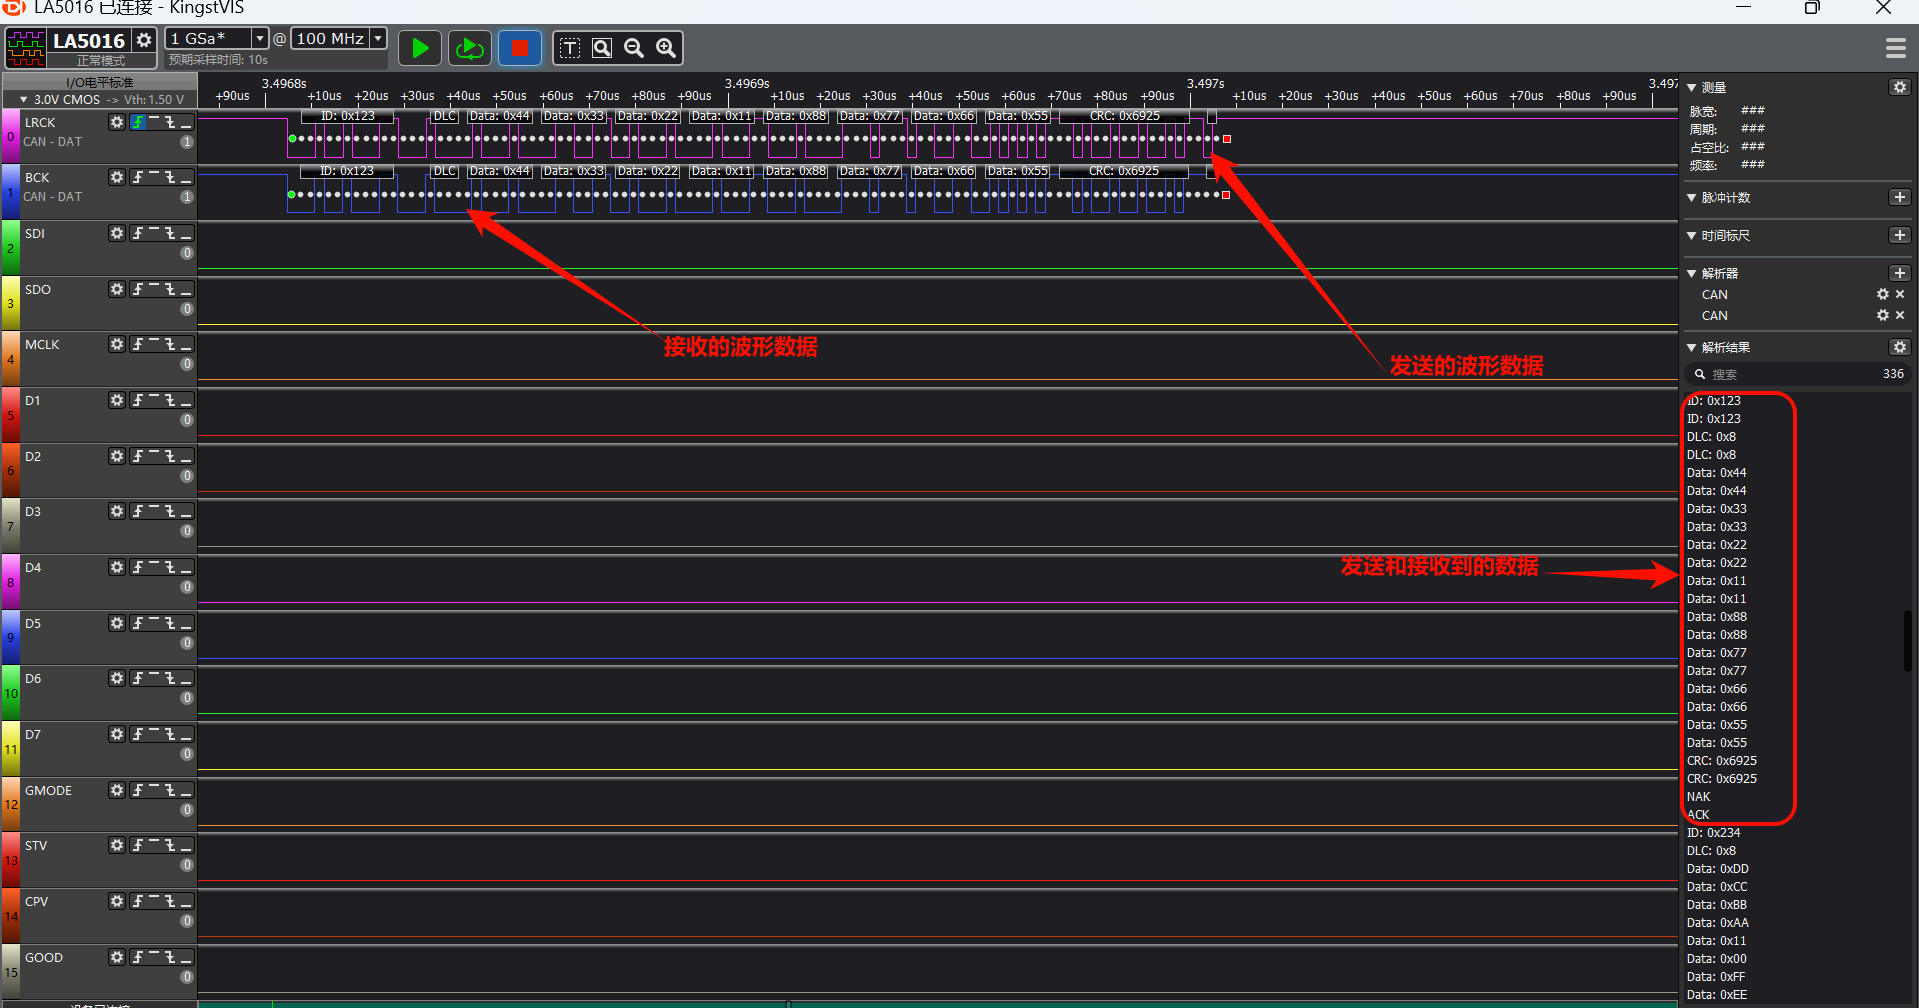The height and width of the screenshot is (1008, 1919).
Task: Open the sample rate 1 GSa dropdown
Action: coord(259,39)
